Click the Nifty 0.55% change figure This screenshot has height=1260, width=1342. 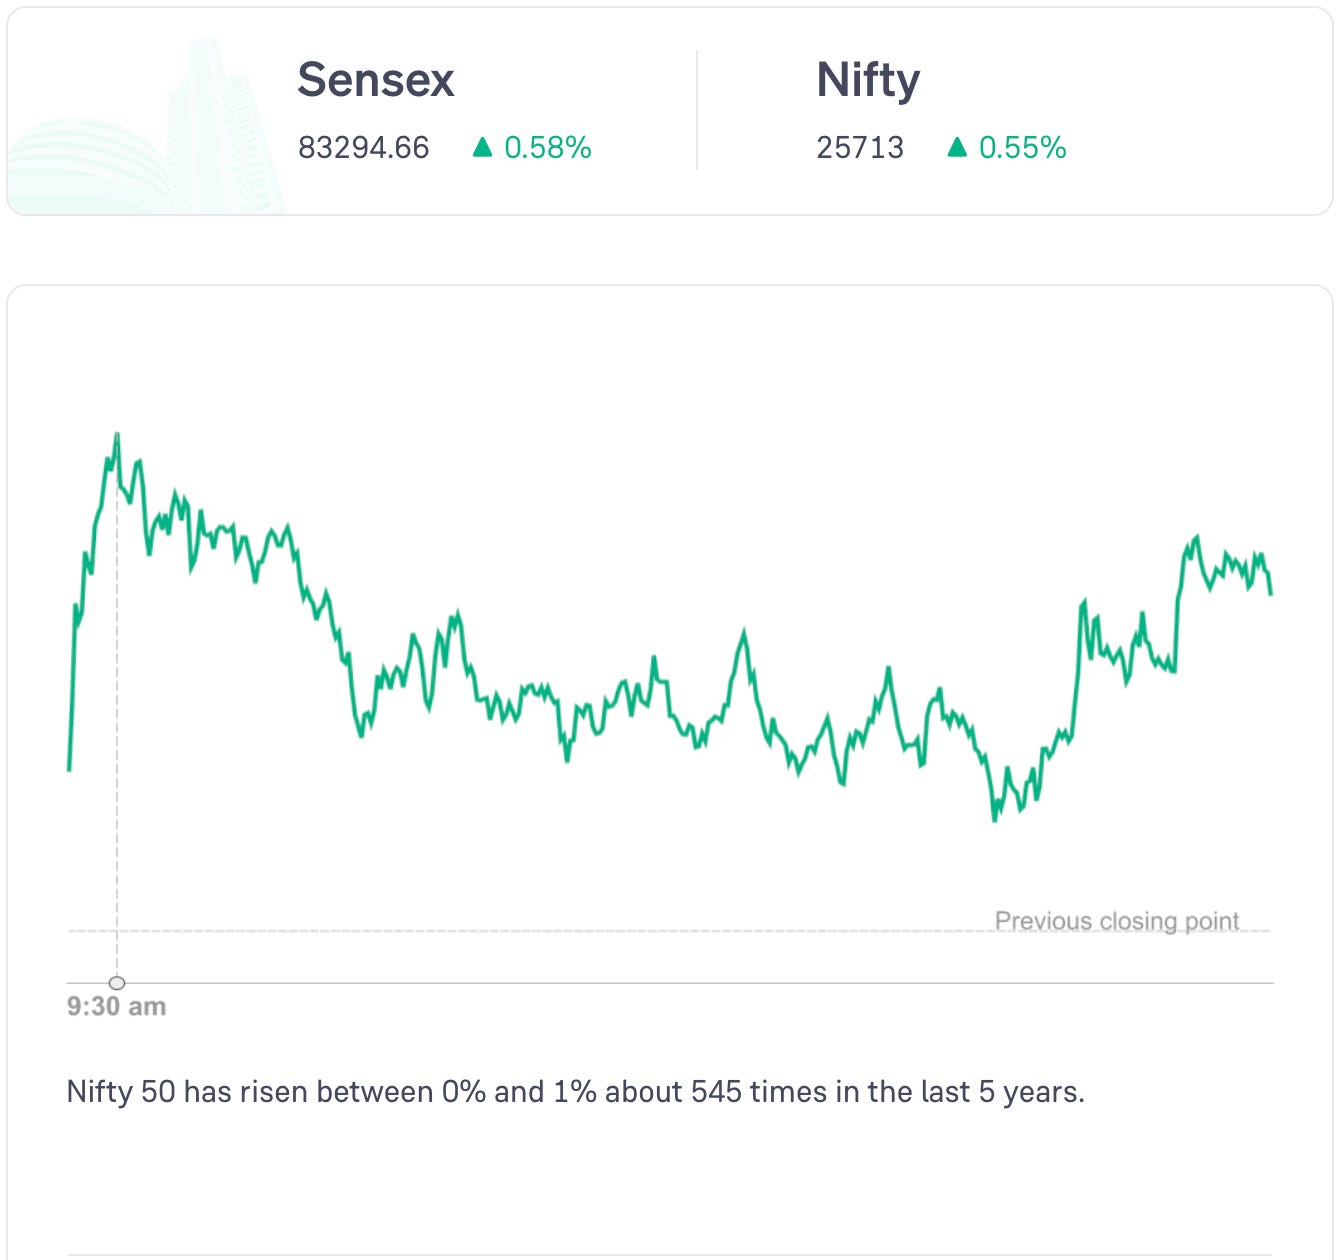[x=1023, y=148]
